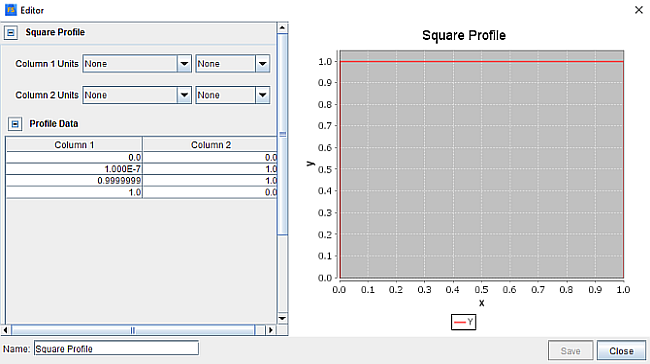Collapse the Profile Data section

click(x=15, y=124)
